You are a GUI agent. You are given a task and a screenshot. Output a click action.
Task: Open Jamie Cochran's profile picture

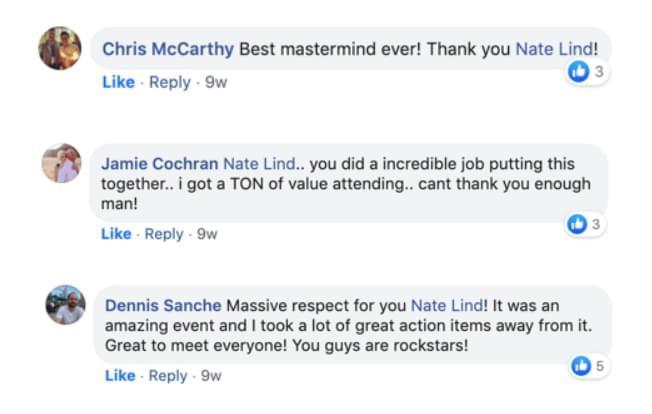pos(62,163)
